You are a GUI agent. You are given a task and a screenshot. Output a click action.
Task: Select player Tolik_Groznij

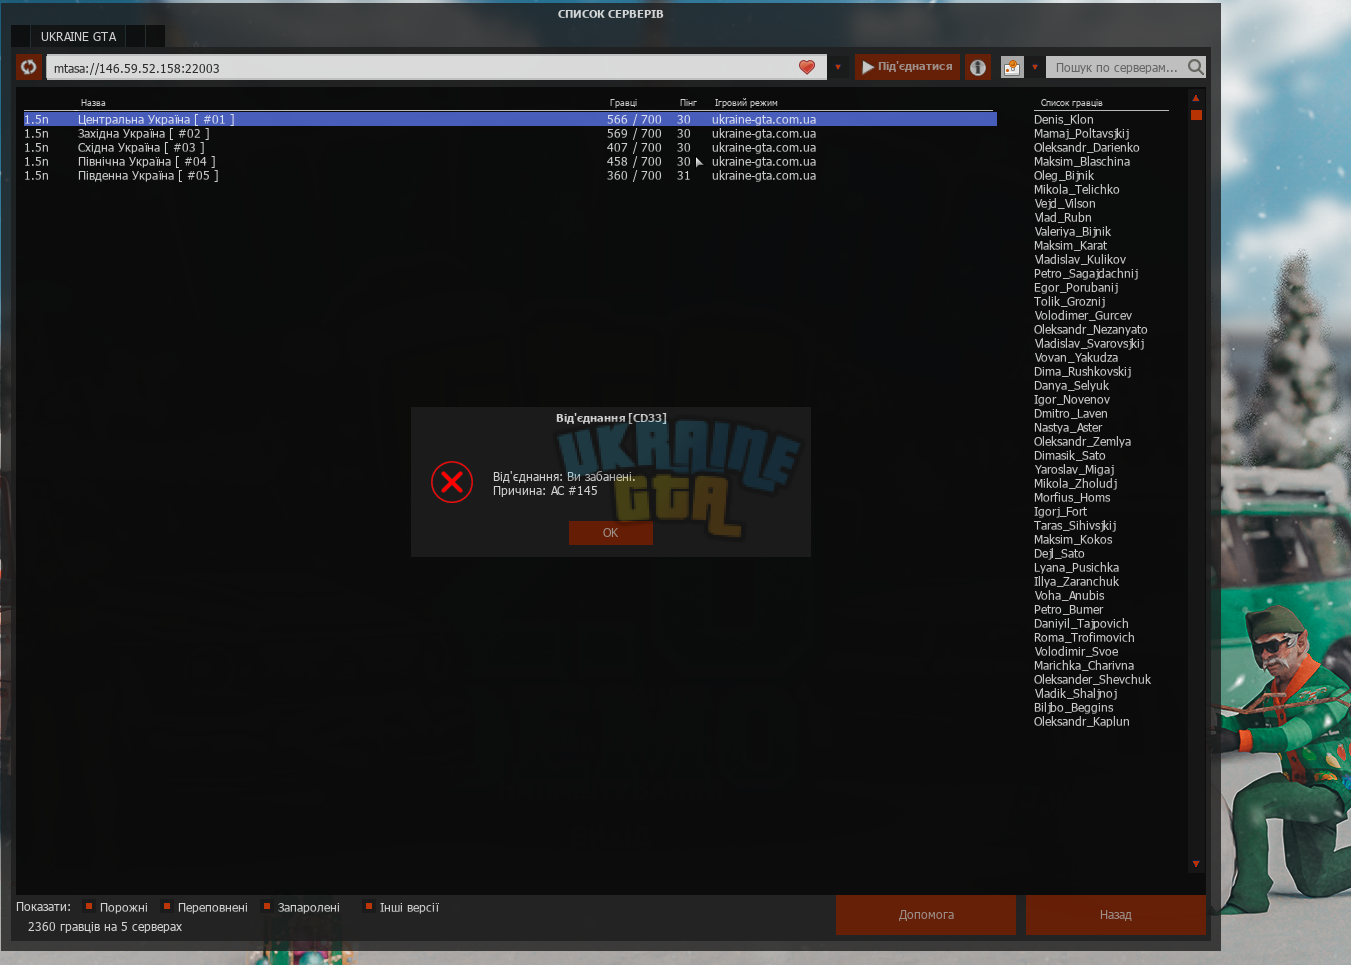[1069, 301]
